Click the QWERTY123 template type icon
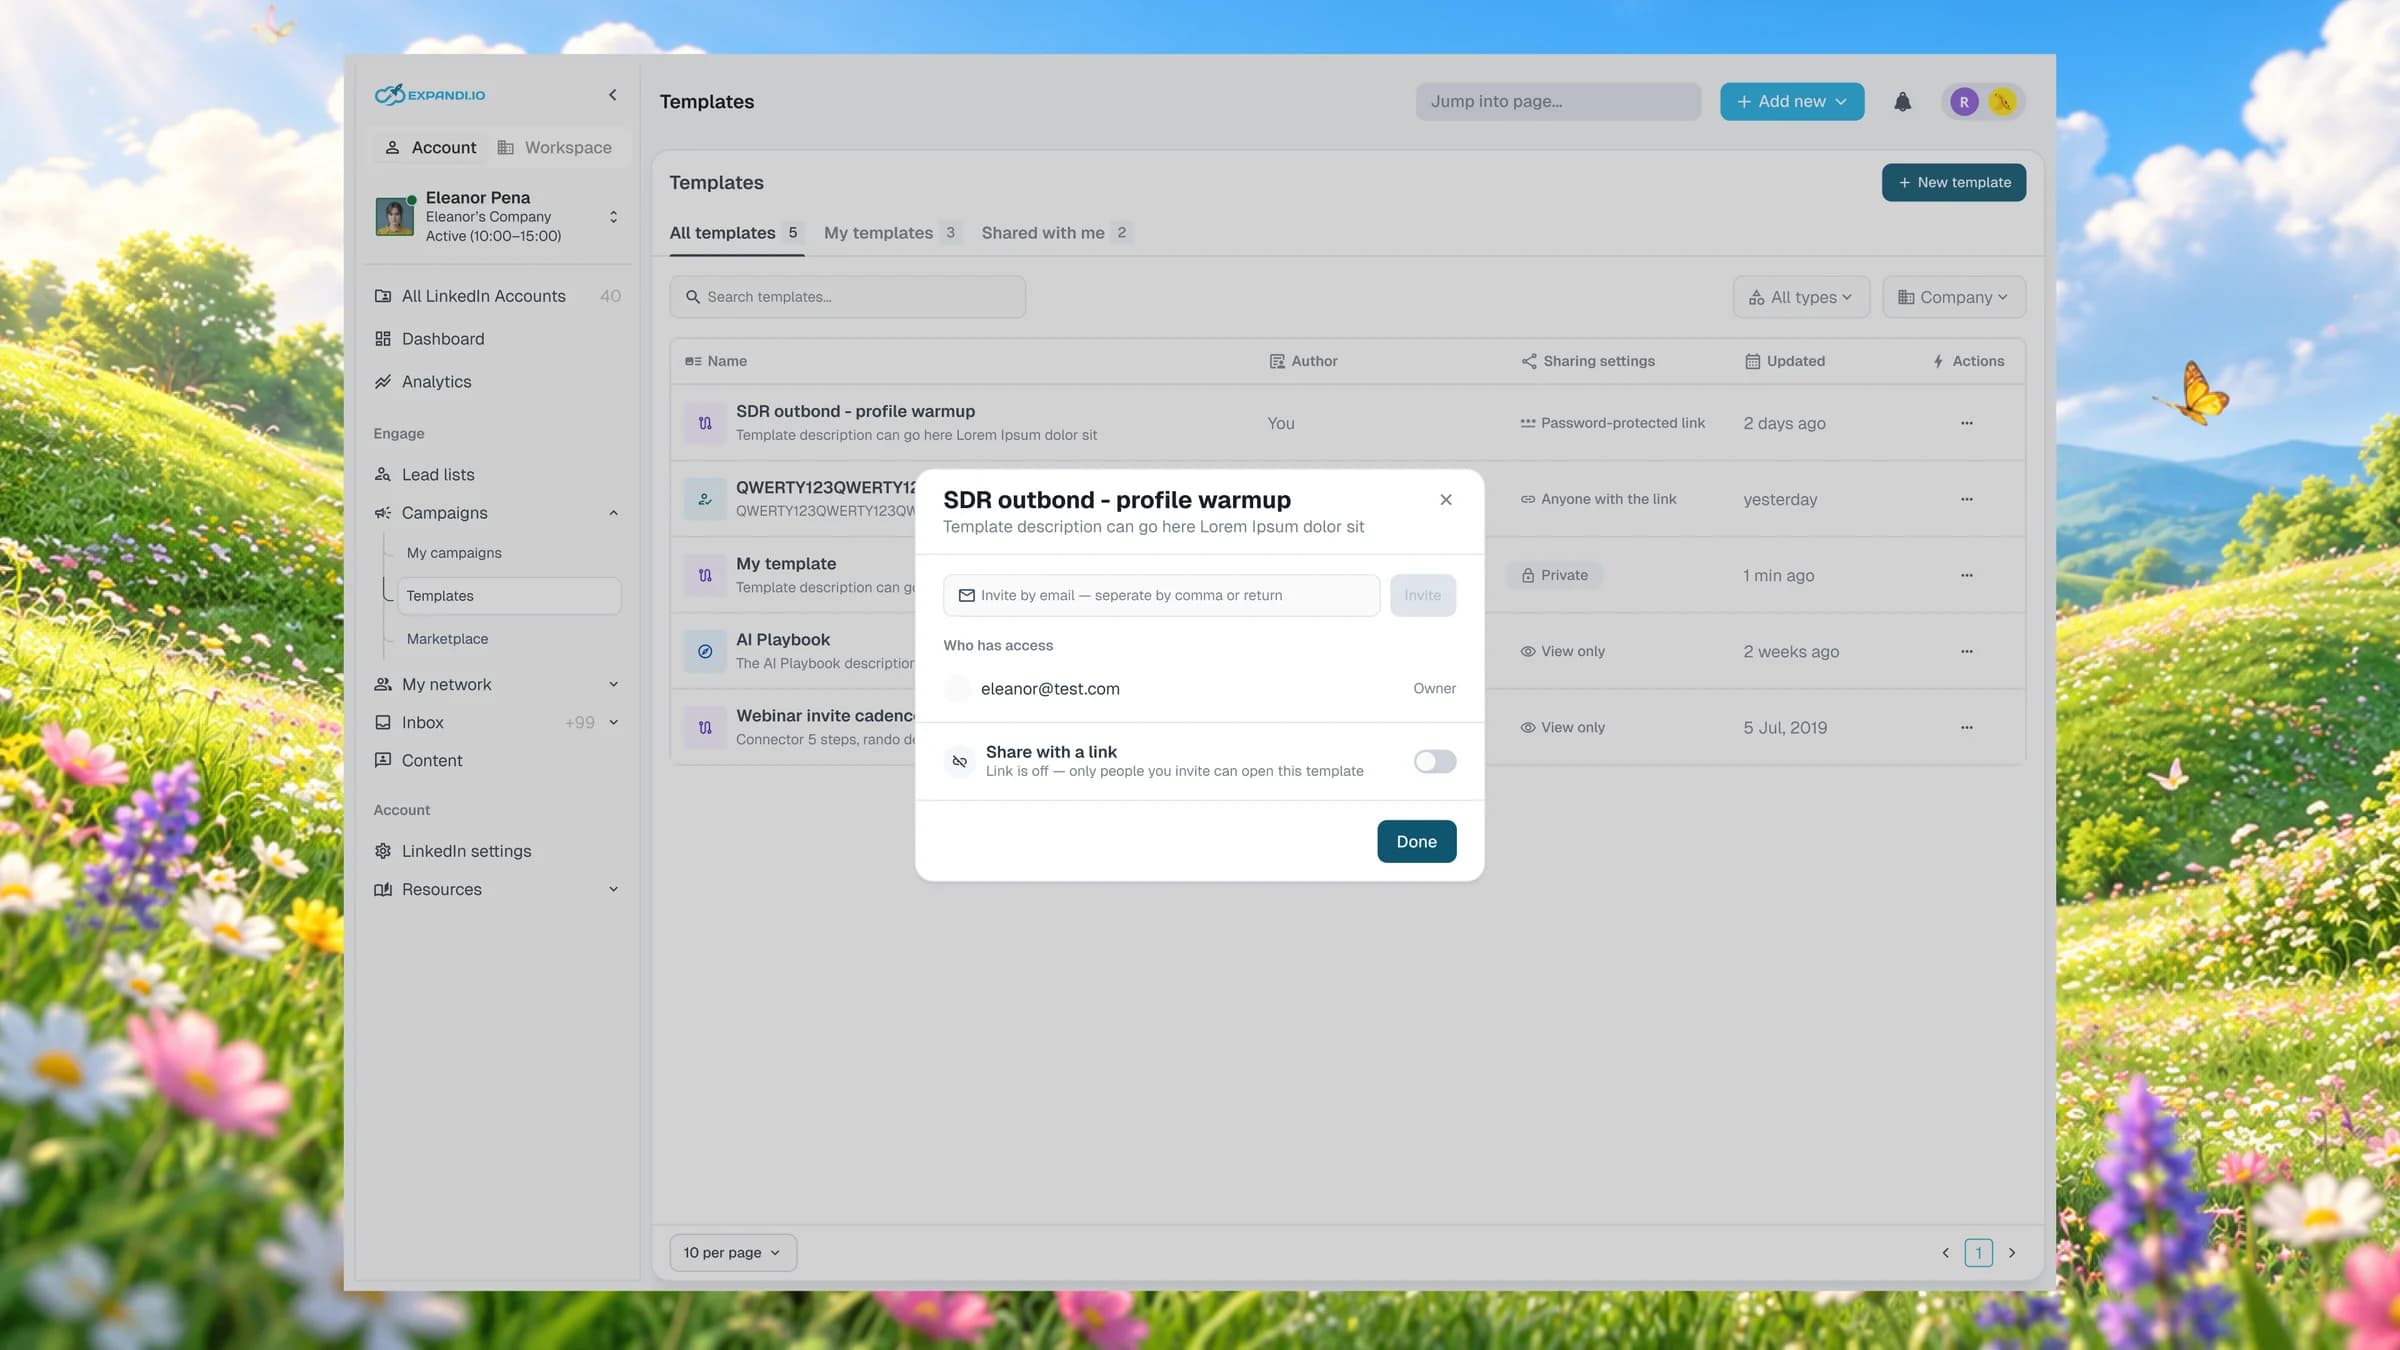 (705, 499)
